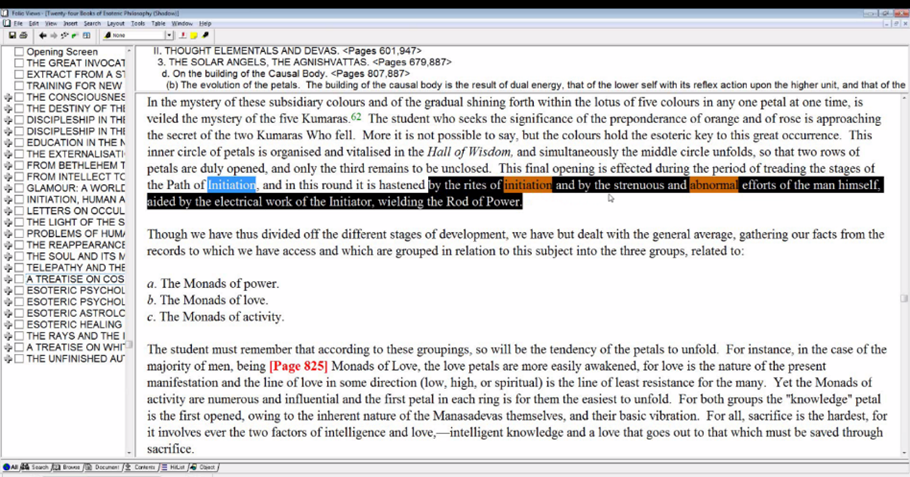Click the dotted trail icon after the forward arrow
Image resolution: width=910 pixels, height=477 pixels.
pyautogui.click(x=64, y=35)
